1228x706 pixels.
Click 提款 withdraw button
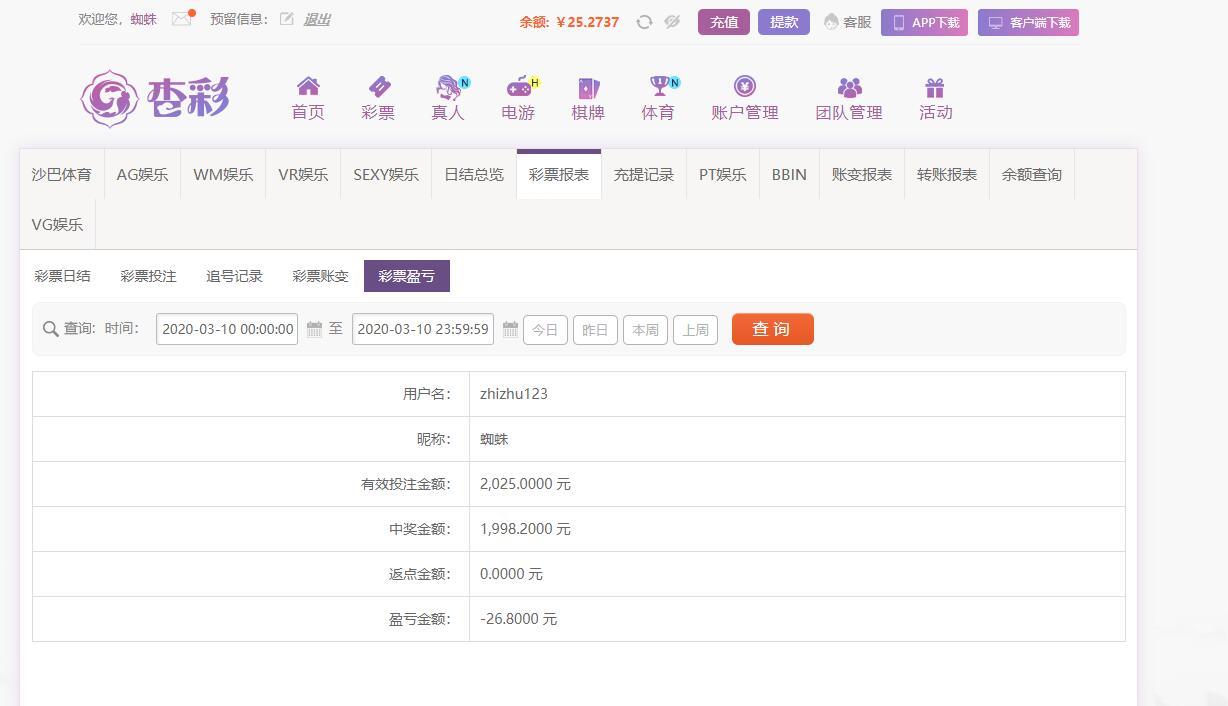(x=784, y=22)
